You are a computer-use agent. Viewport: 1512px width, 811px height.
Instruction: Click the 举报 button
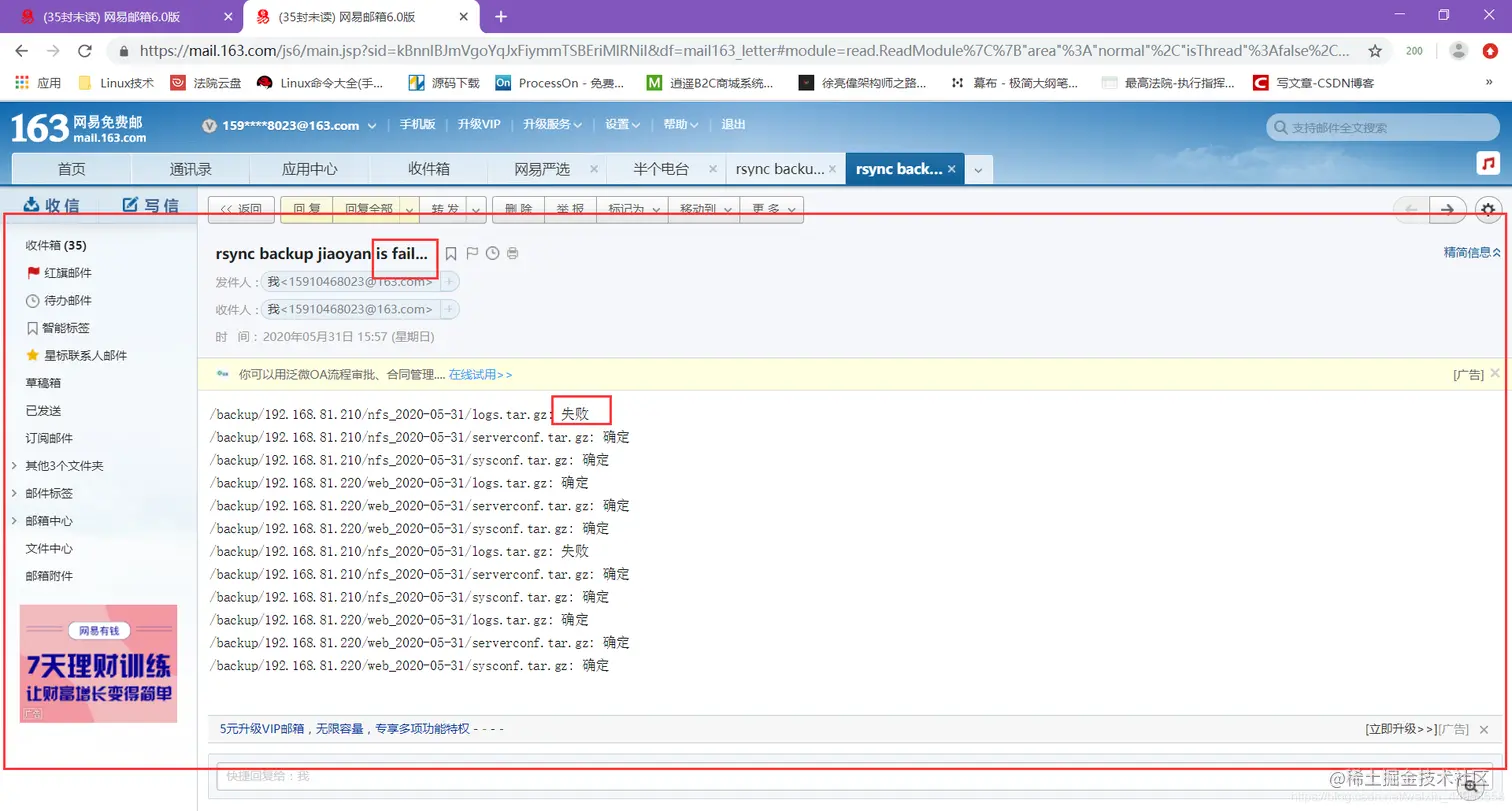click(x=570, y=209)
